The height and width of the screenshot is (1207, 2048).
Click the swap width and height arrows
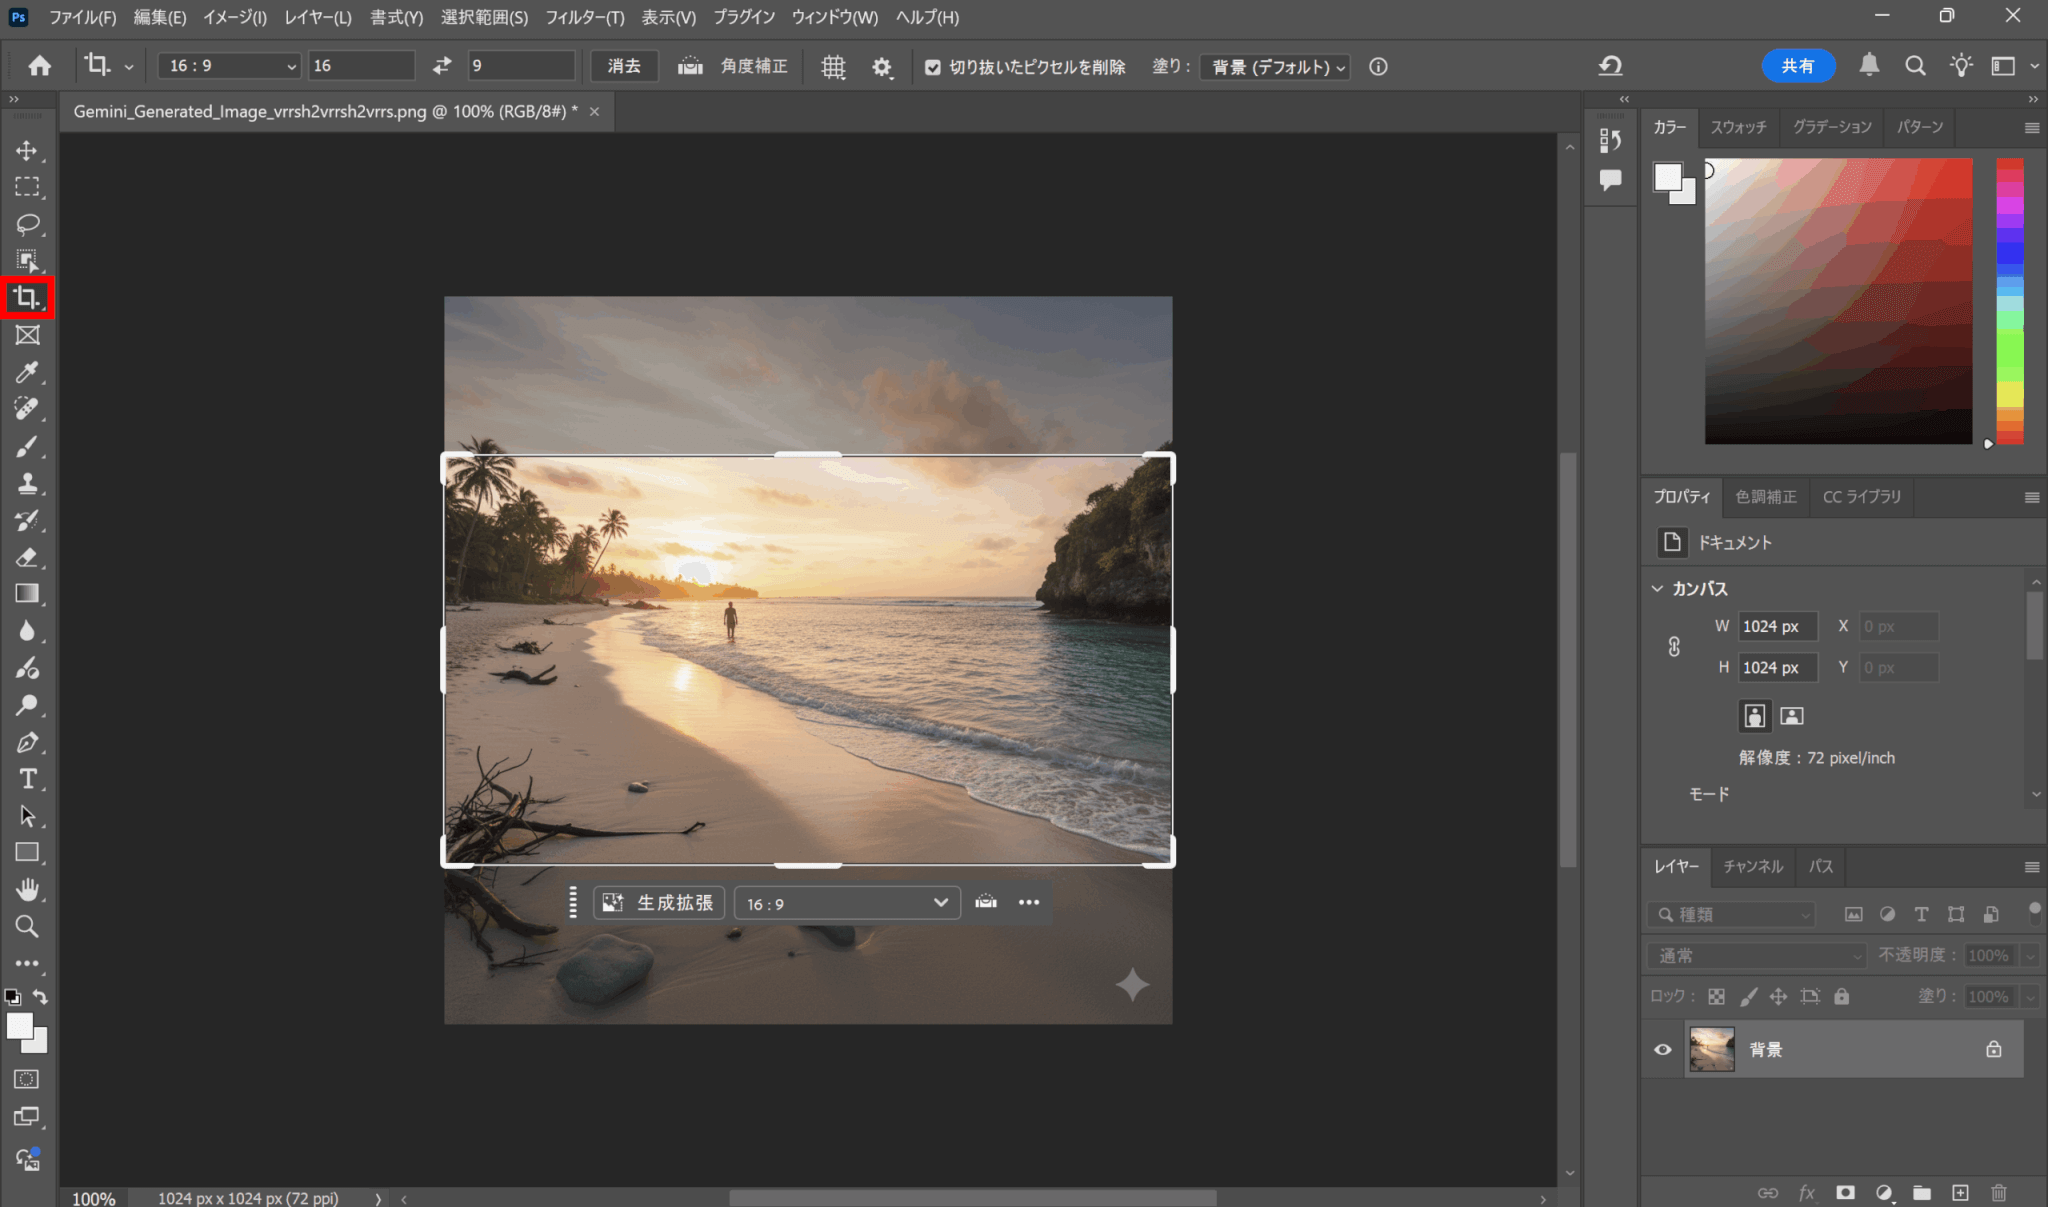click(x=441, y=66)
